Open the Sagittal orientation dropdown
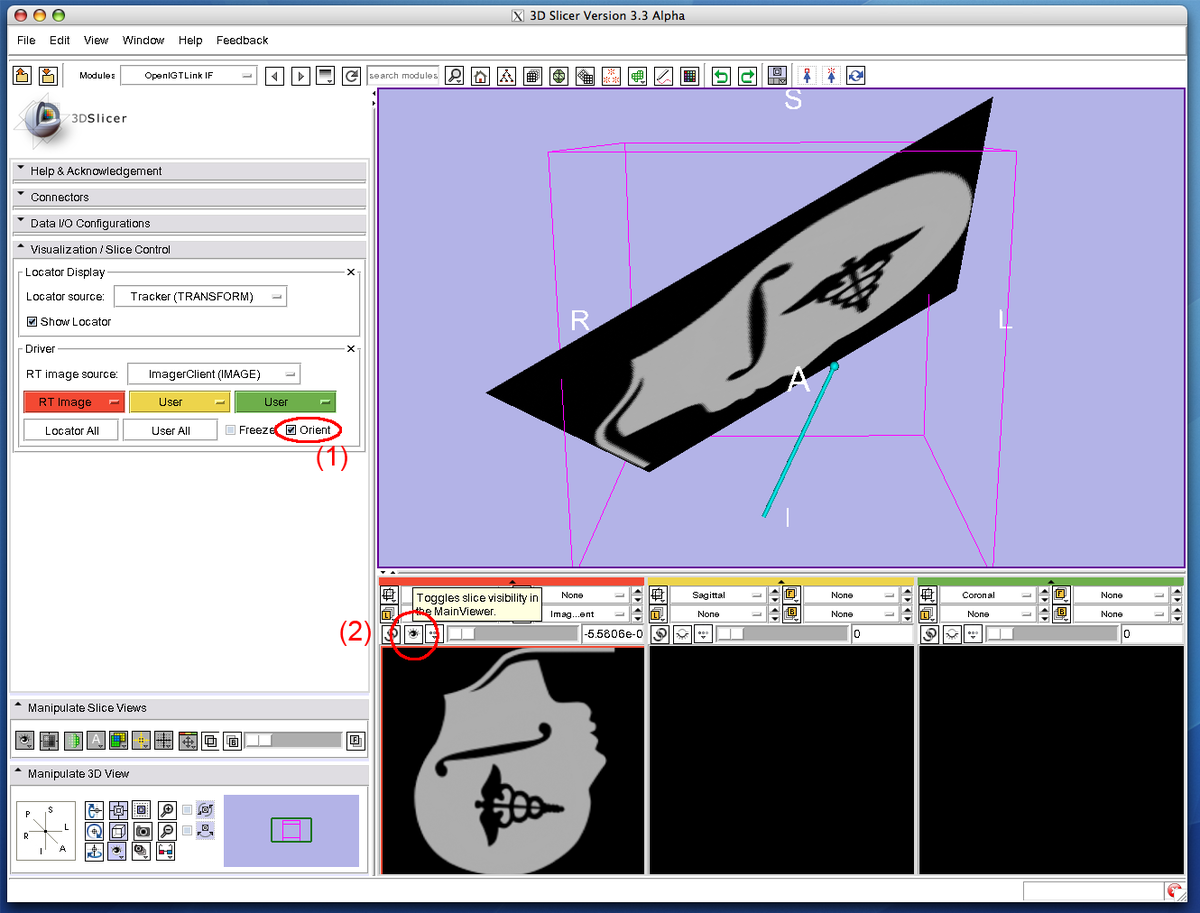Image resolution: width=1200 pixels, height=913 pixels. pos(717,594)
